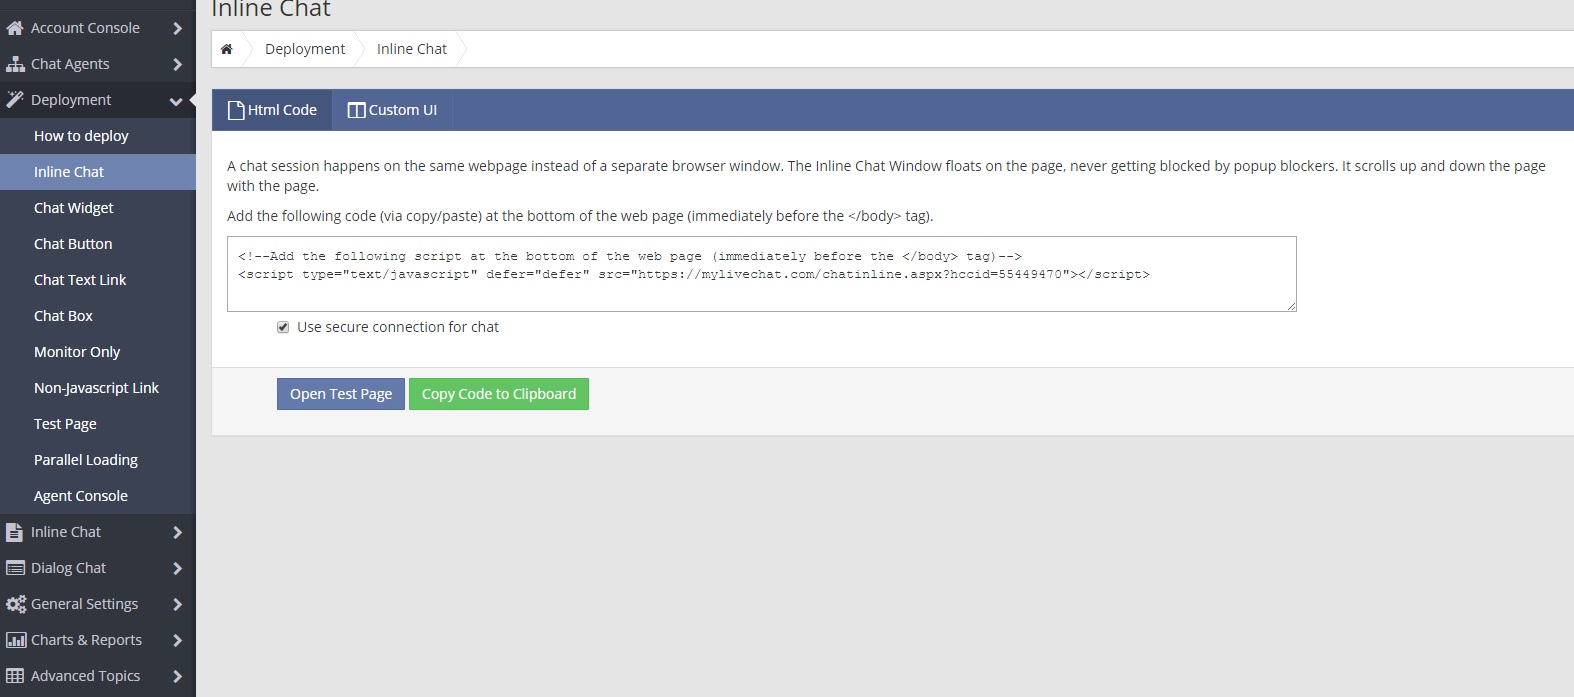The height and width of the screenshot is (697, 1574).
Task: Open the Chat Widget menu item
Action: click(98, 208)
